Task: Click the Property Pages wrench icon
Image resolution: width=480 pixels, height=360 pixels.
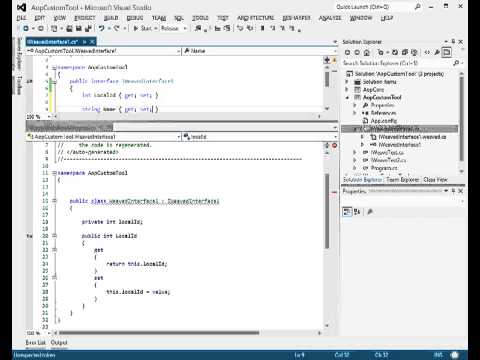Action: (370, 212)
